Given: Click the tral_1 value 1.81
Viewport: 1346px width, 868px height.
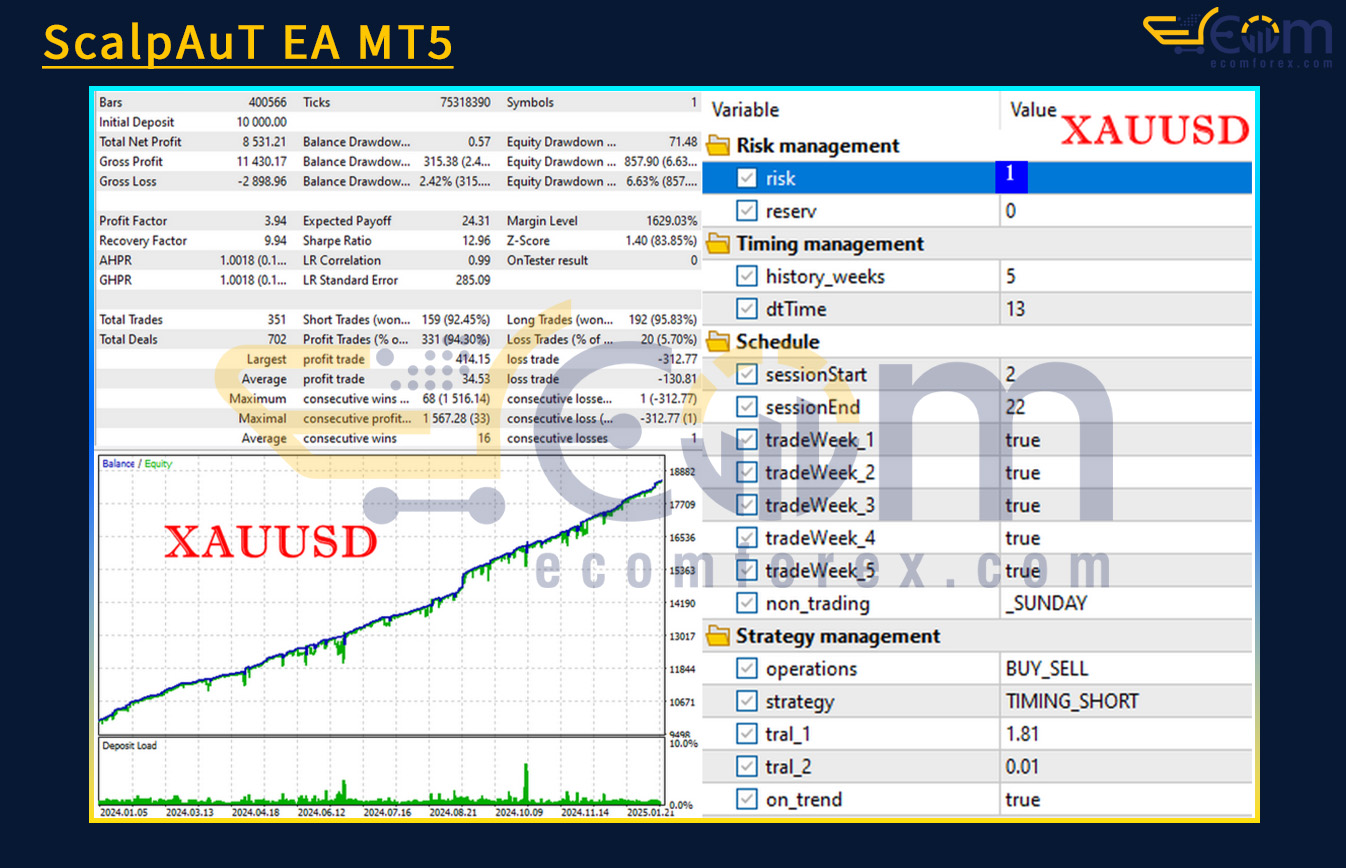Looking at the screenshot, I should point(1022,734).
